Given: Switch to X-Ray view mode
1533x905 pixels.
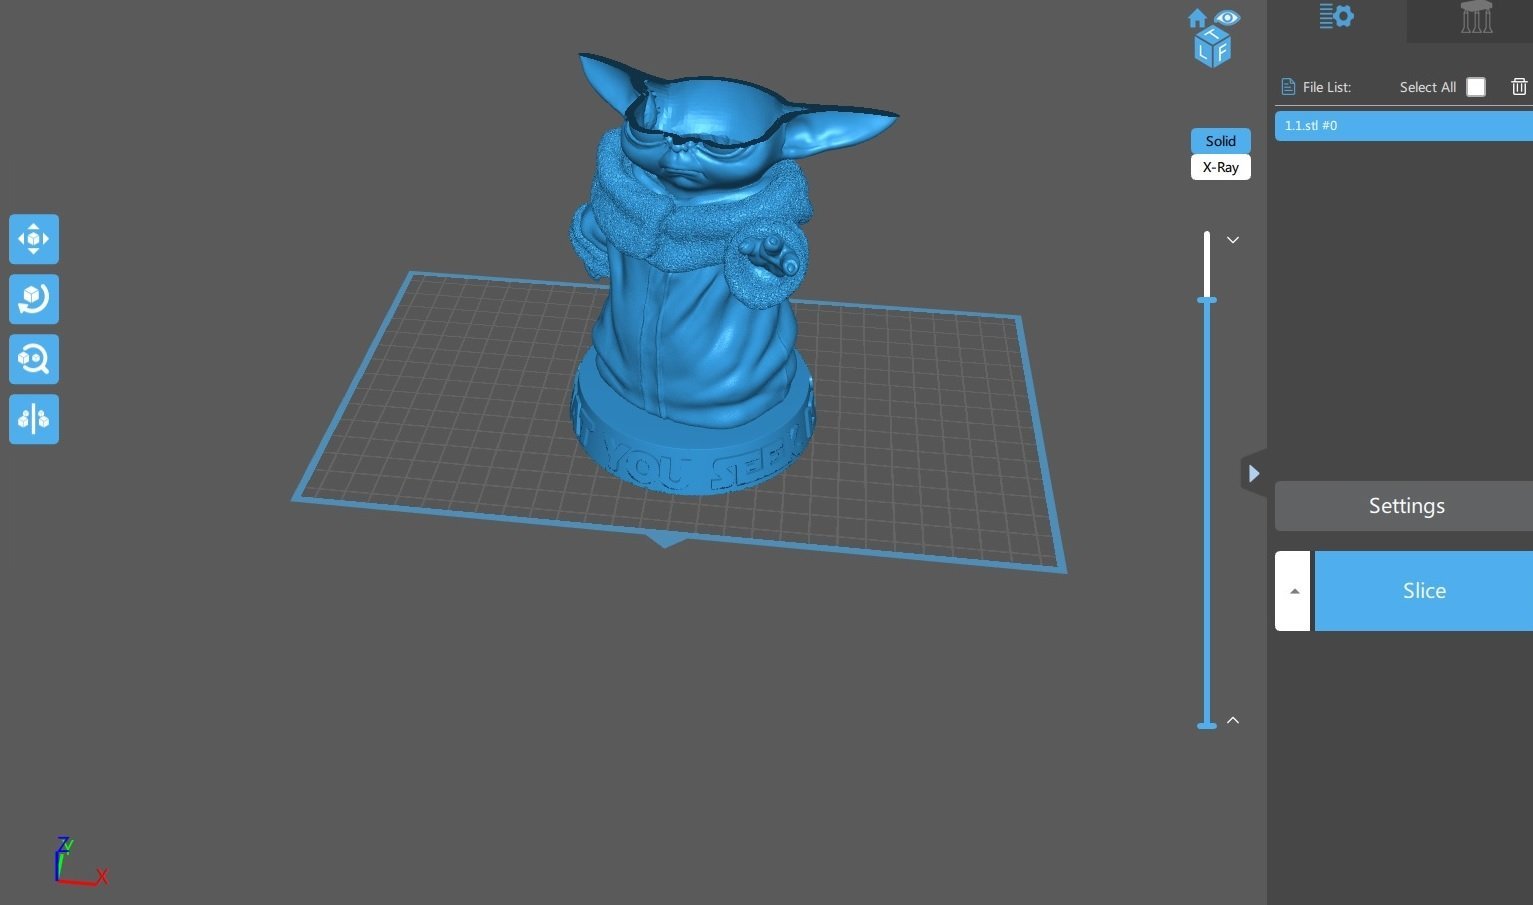Looking at the screenshot, I should 1220,167.
